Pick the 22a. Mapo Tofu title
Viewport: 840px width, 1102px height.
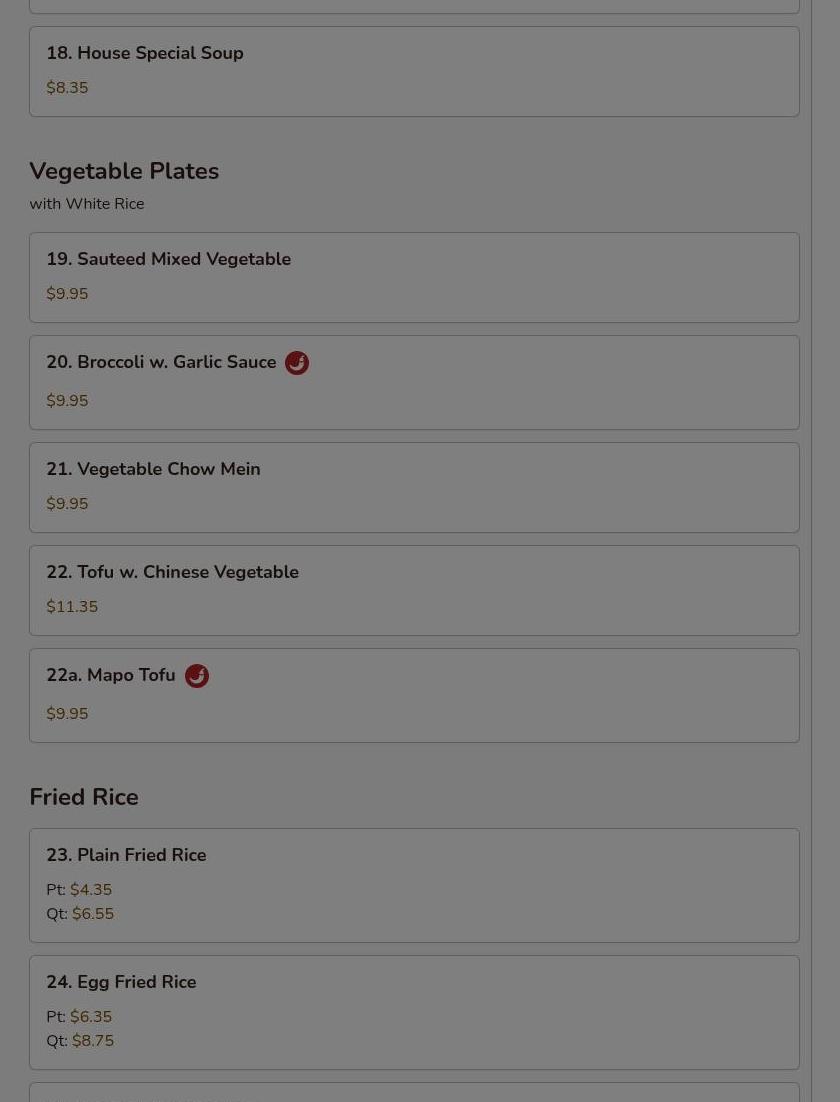pos(111,676)
